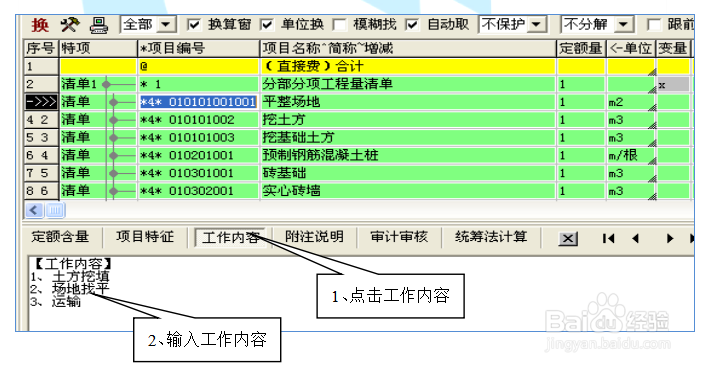The width and height of the screenshot is (711, 369).
Task: Click the red 换 conversion icon
Action: 39,25
